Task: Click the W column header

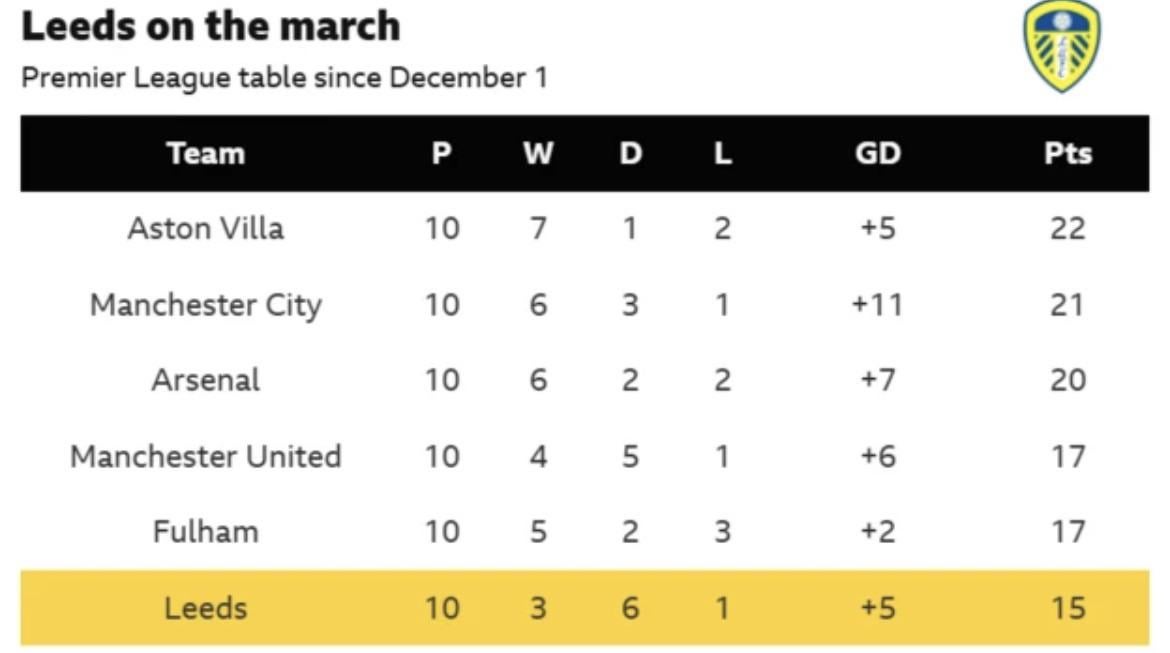Action: coord(538,153)
